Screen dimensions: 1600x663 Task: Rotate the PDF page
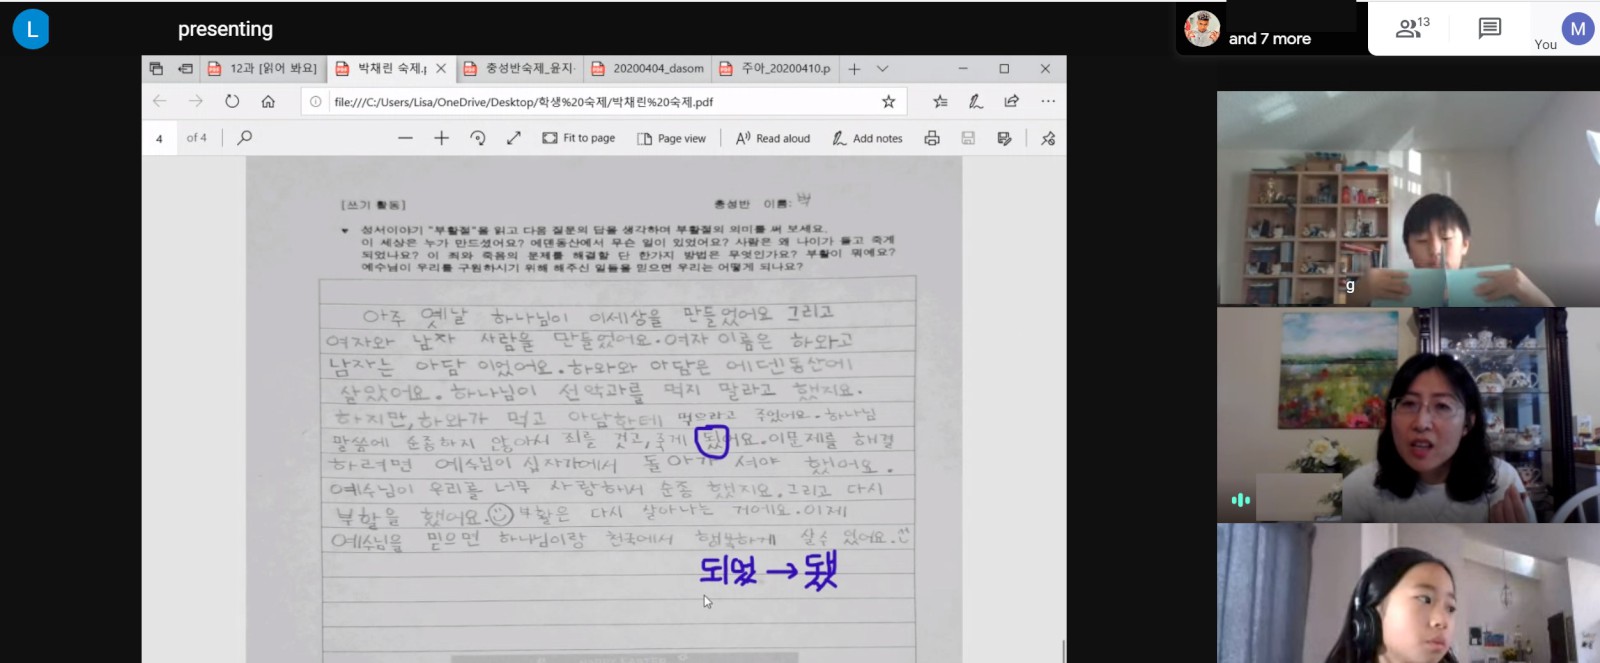[x=478, y=138]
